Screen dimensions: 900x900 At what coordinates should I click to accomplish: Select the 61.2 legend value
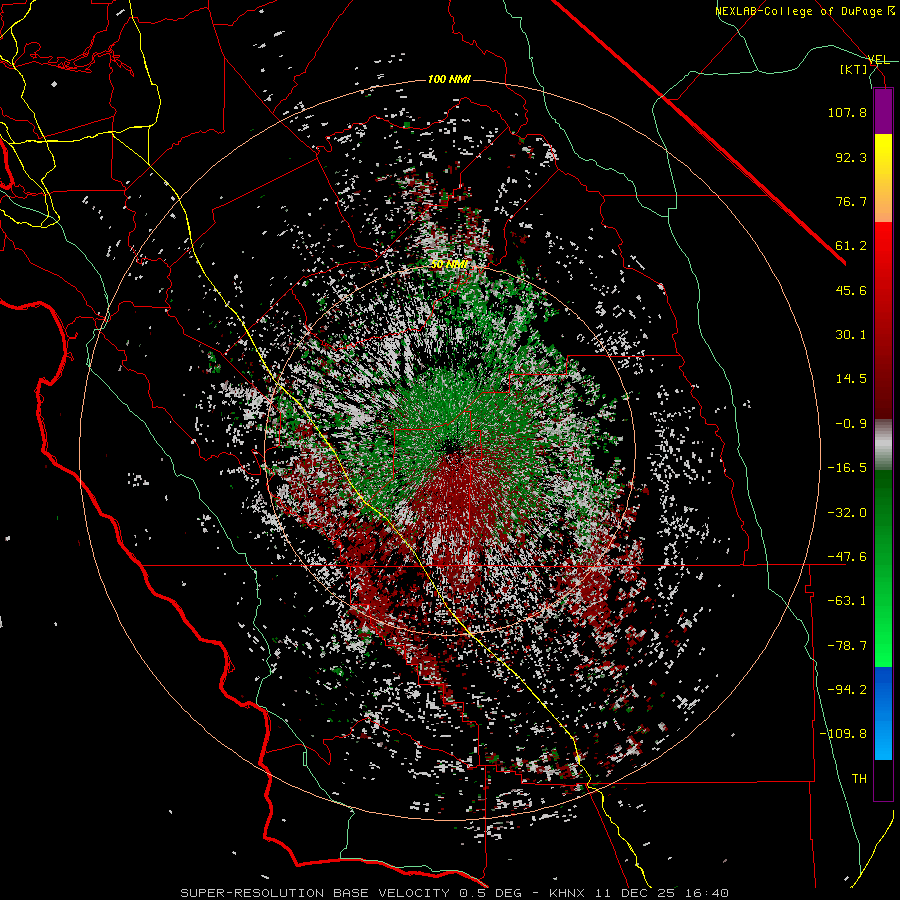[x=851, y=246]
